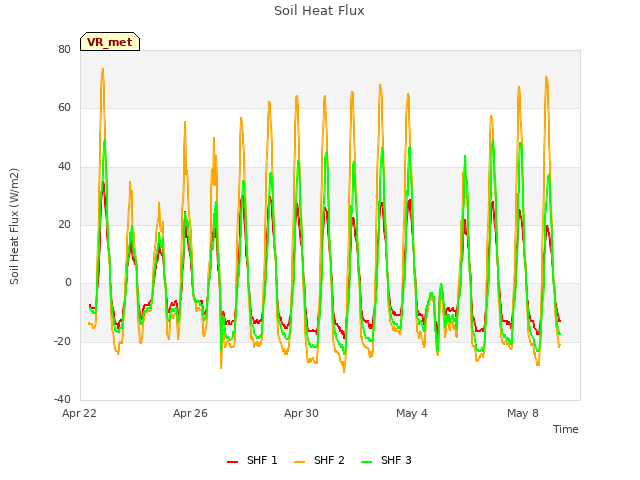This screenshot has height=480, width=640.
Task: Click the red SHF 1 legend marker
Action: 232,462
